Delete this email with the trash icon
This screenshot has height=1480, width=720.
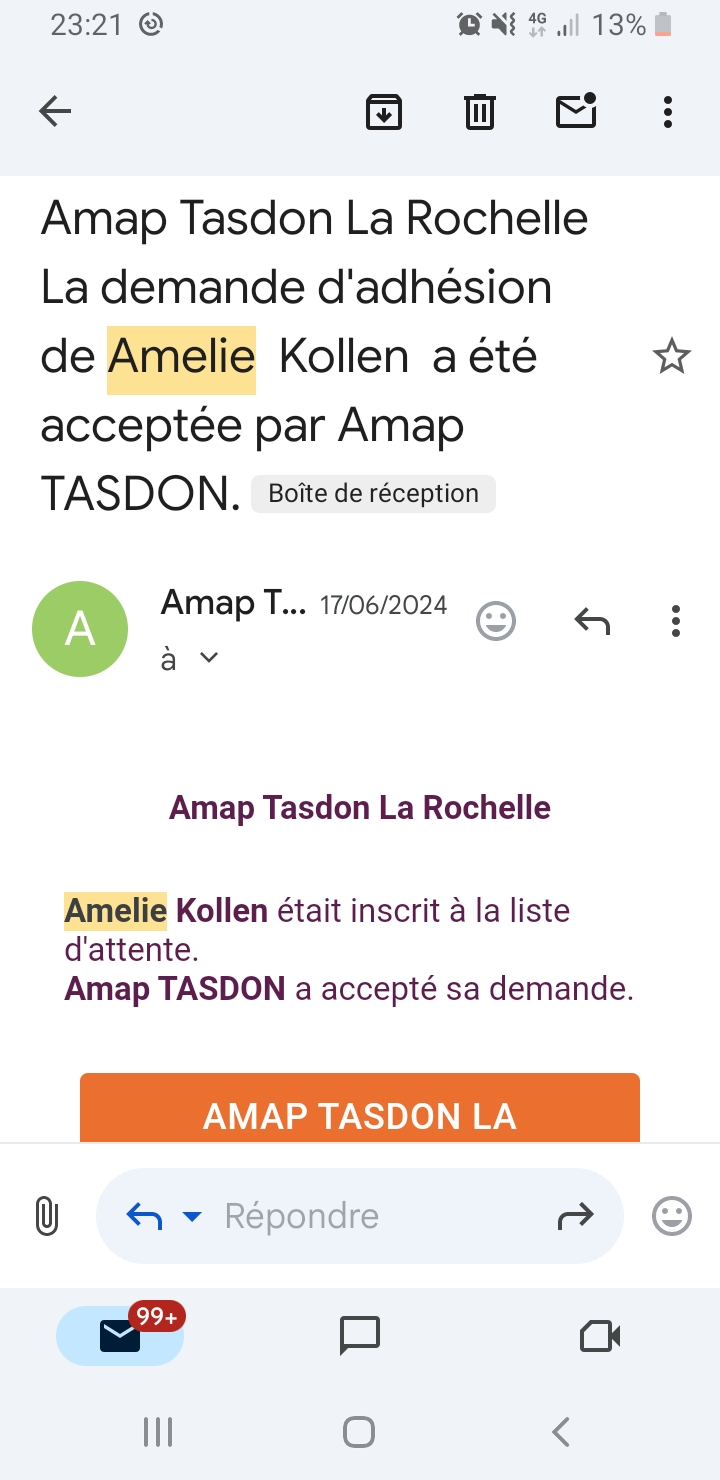tap(480, 111)
